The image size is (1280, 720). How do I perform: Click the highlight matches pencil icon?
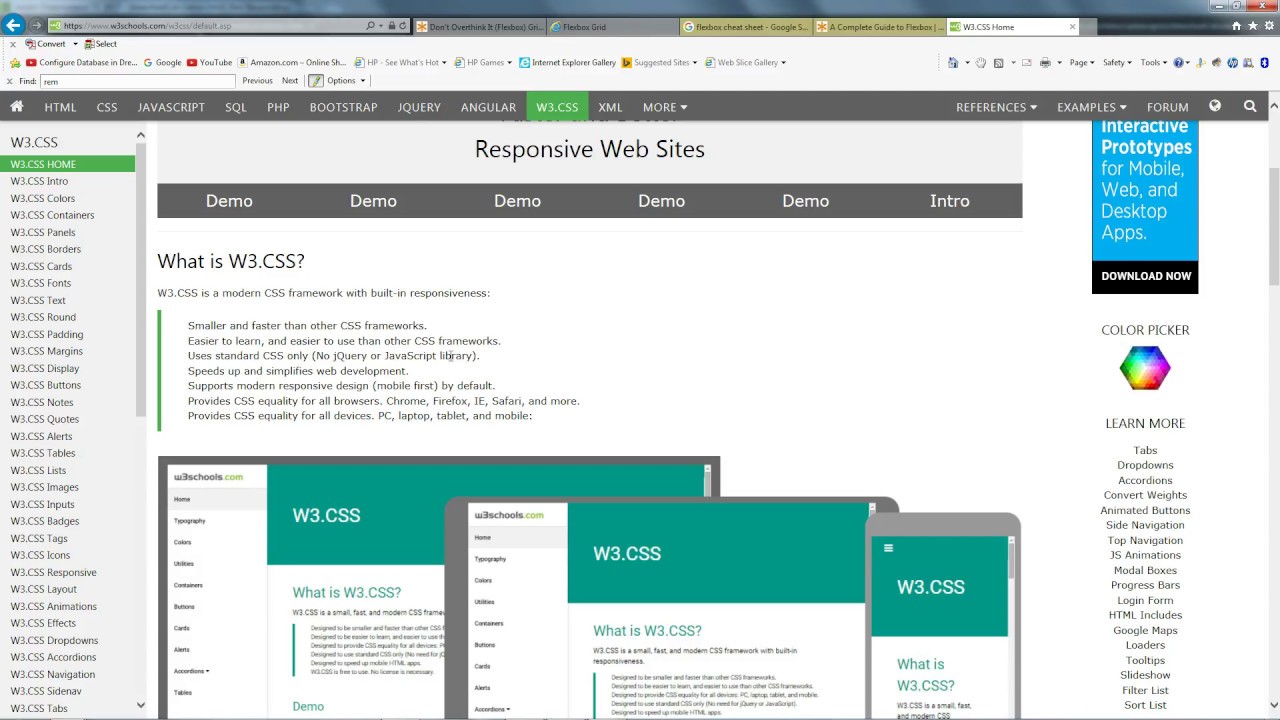[x=316, y=80]
